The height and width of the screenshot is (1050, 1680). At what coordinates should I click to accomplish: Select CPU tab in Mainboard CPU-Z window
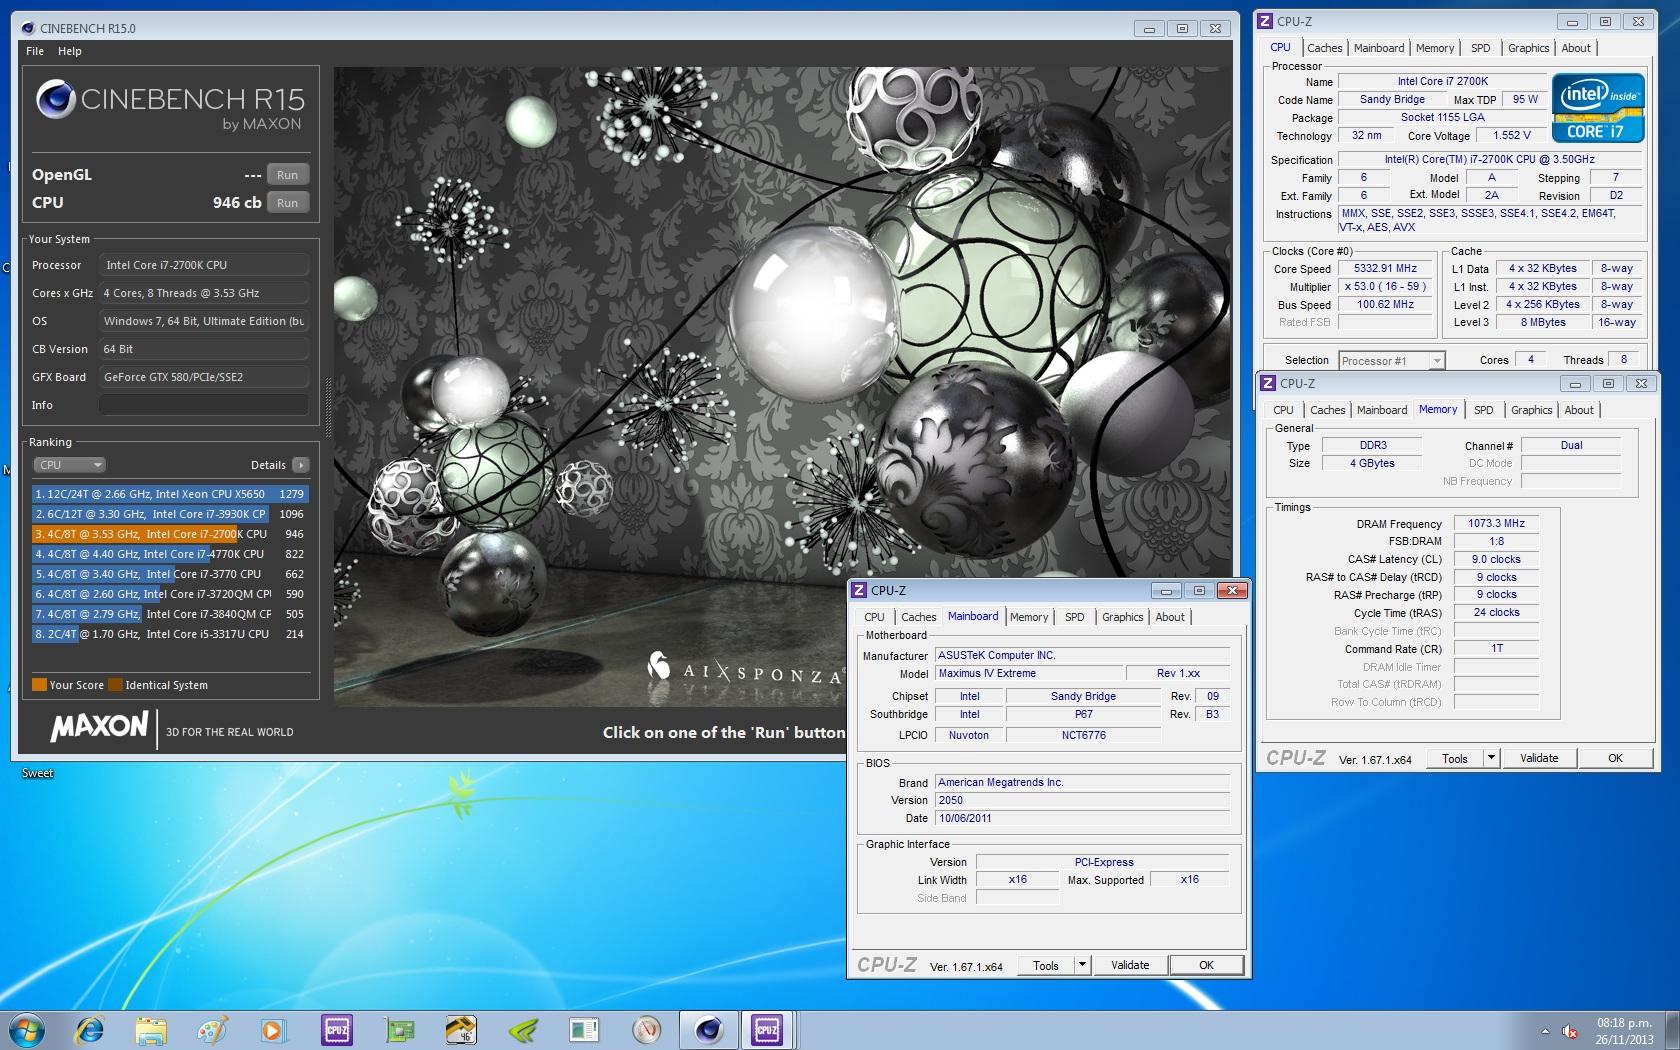[874, 617]
